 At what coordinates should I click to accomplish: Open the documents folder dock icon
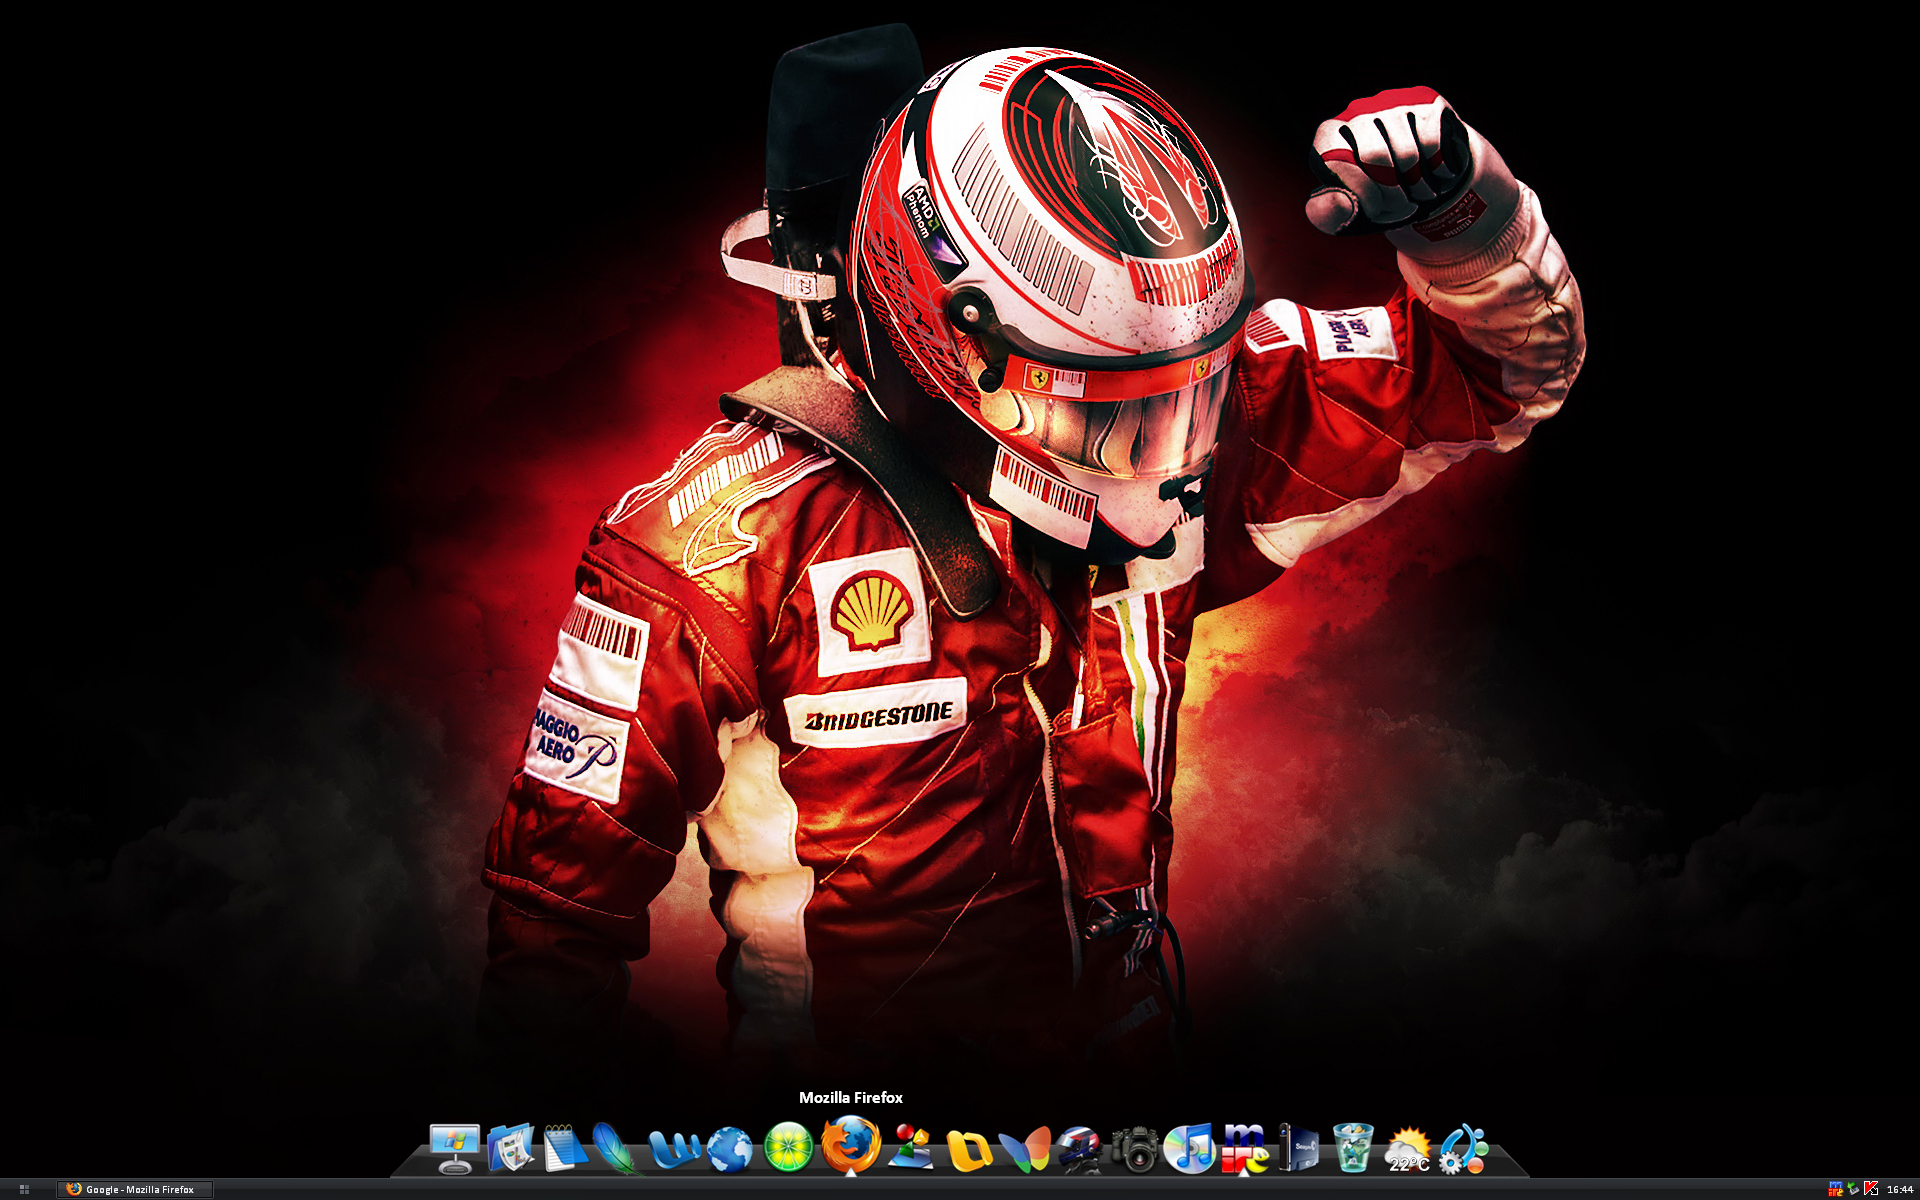pyautogui.click(x=511, y=1148)
